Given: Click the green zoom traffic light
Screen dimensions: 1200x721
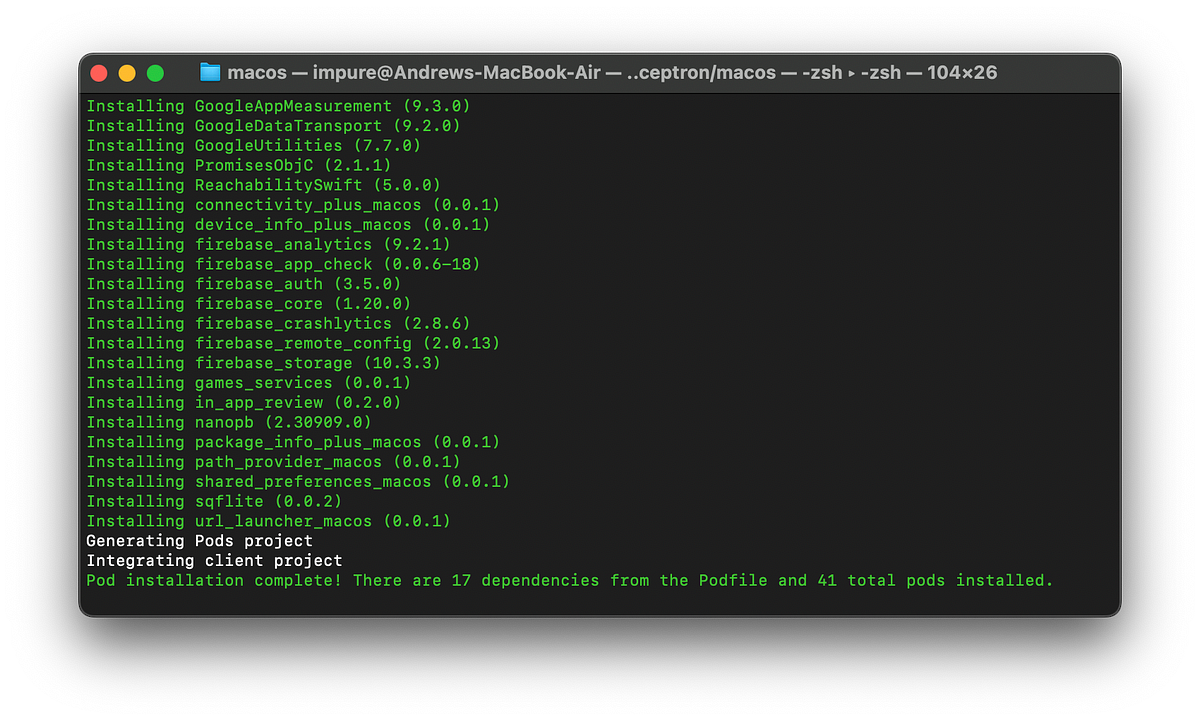Looking at the screenshot, I should tap(155, 73).
